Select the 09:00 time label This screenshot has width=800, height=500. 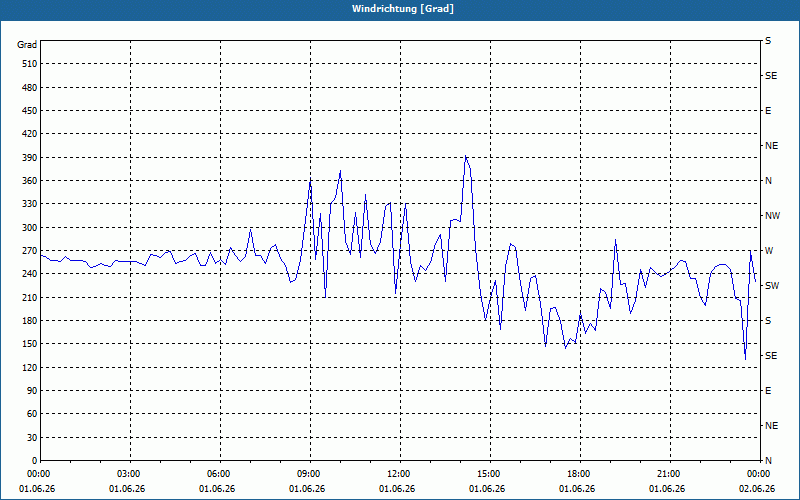(x=308, y=474)
